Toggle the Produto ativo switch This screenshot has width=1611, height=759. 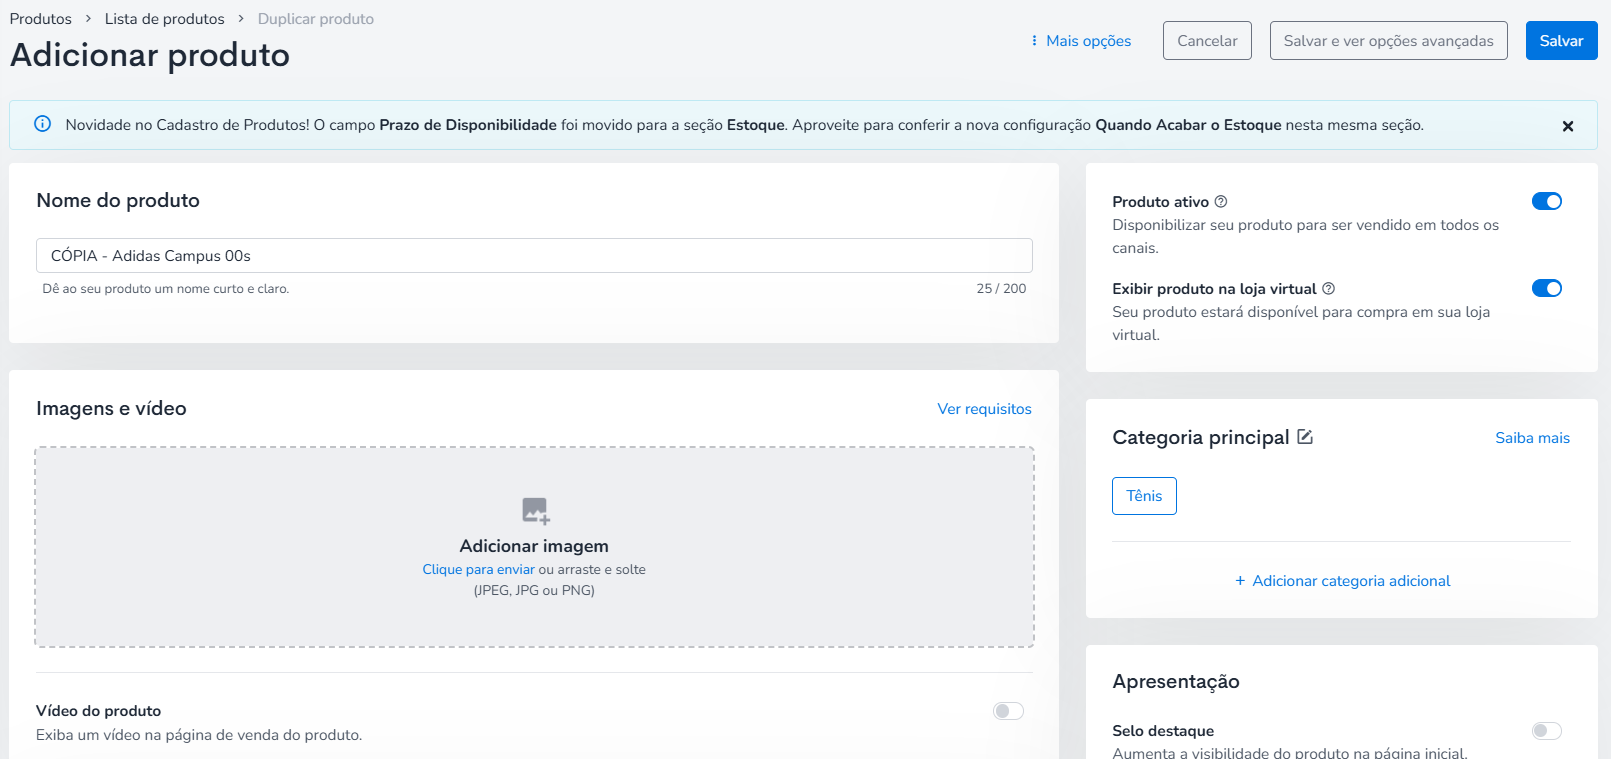(1546, 202)
